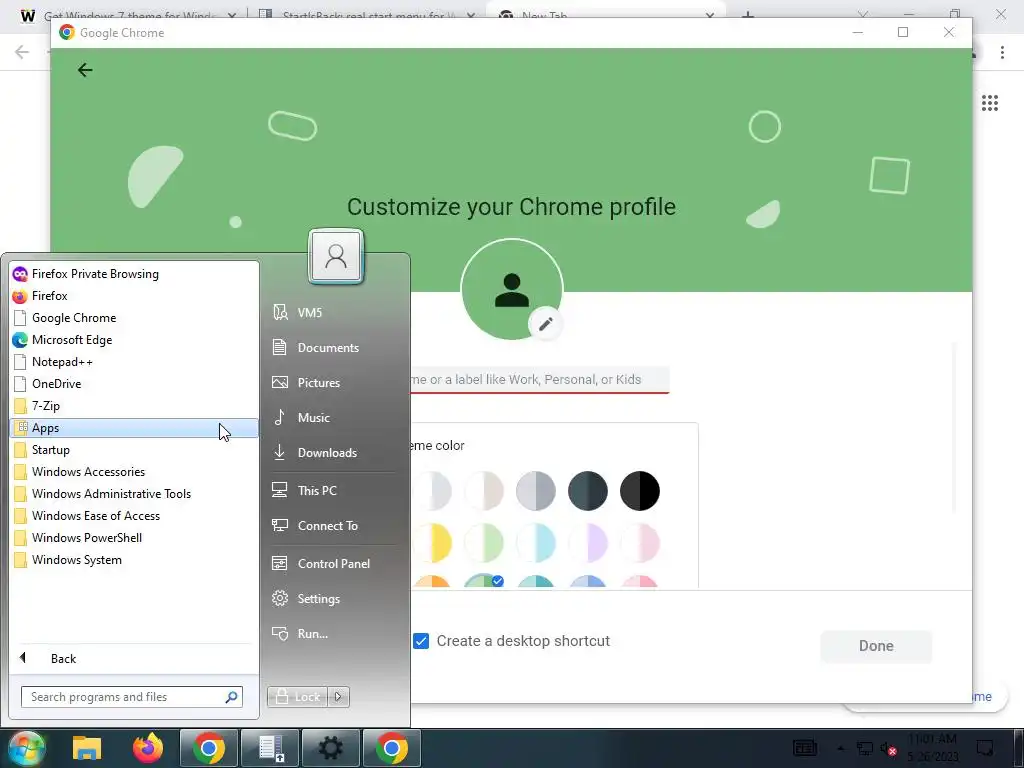Click the user account picture in Start menu

(336, 256)
